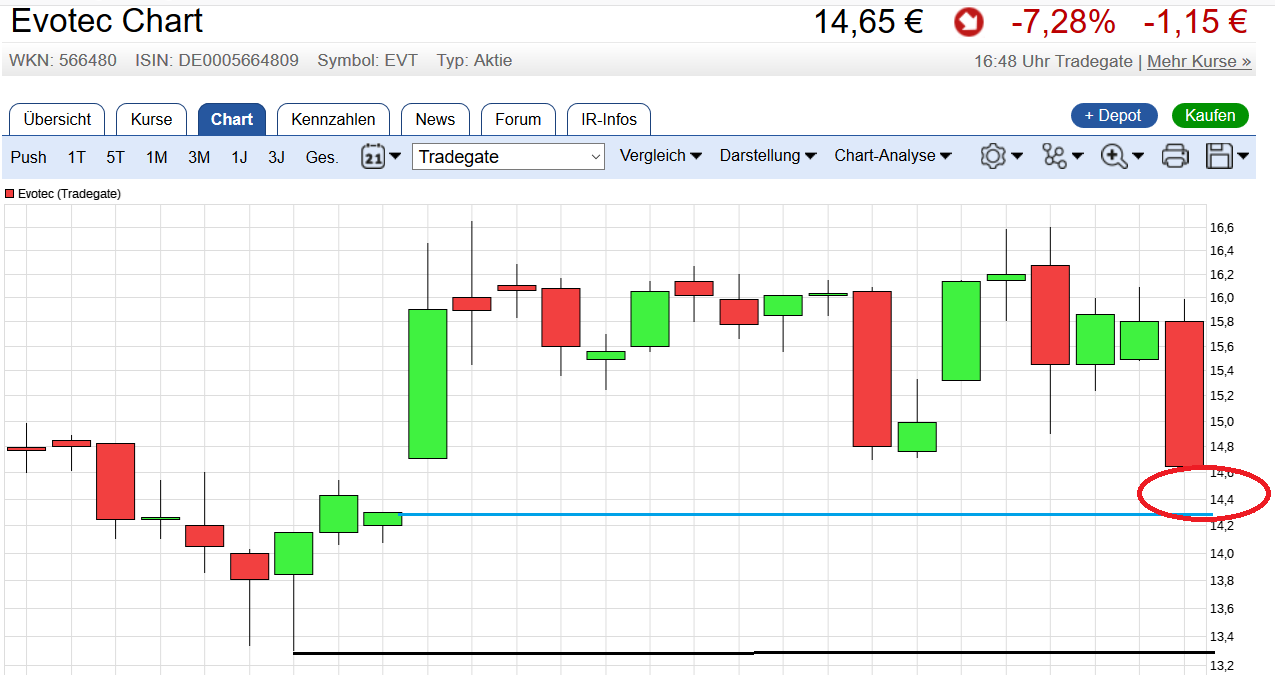Image resolution: width=1275 pixels, height=675 pixels.
Task: Expand the arrow next to the gear icon
Action: 1017,156
